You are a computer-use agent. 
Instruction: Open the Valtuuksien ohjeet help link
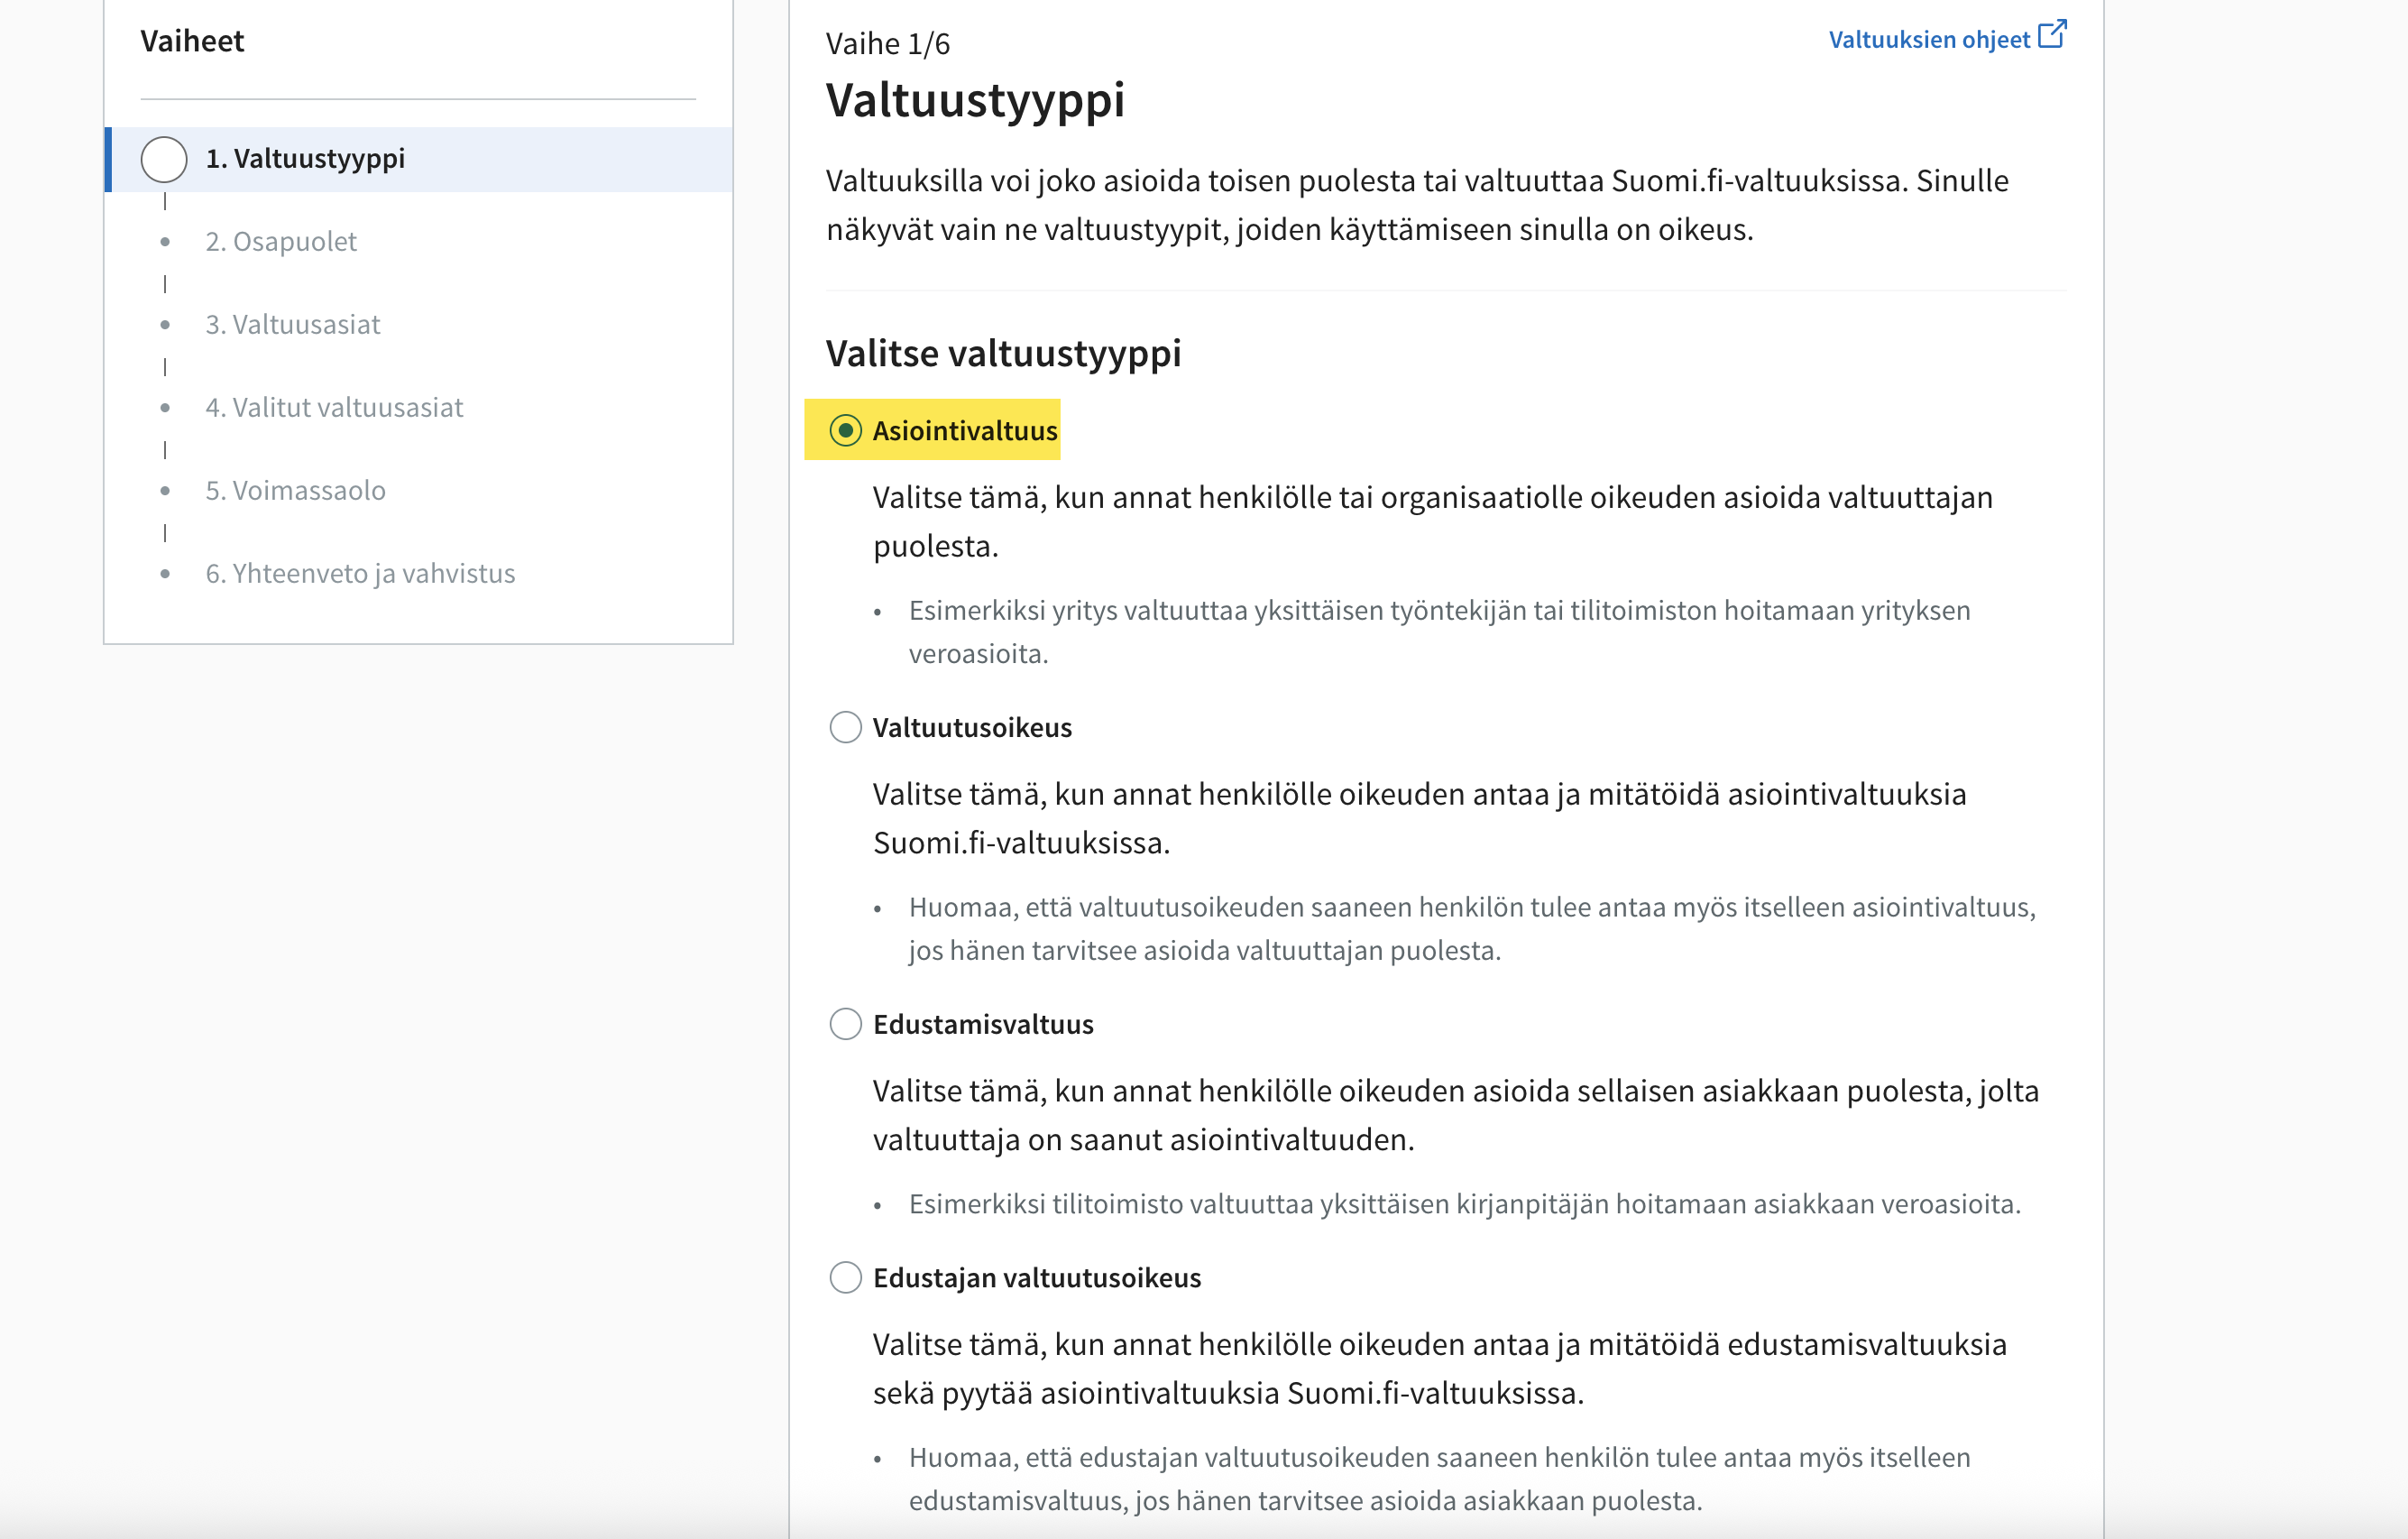click(x=1929, y=40)
